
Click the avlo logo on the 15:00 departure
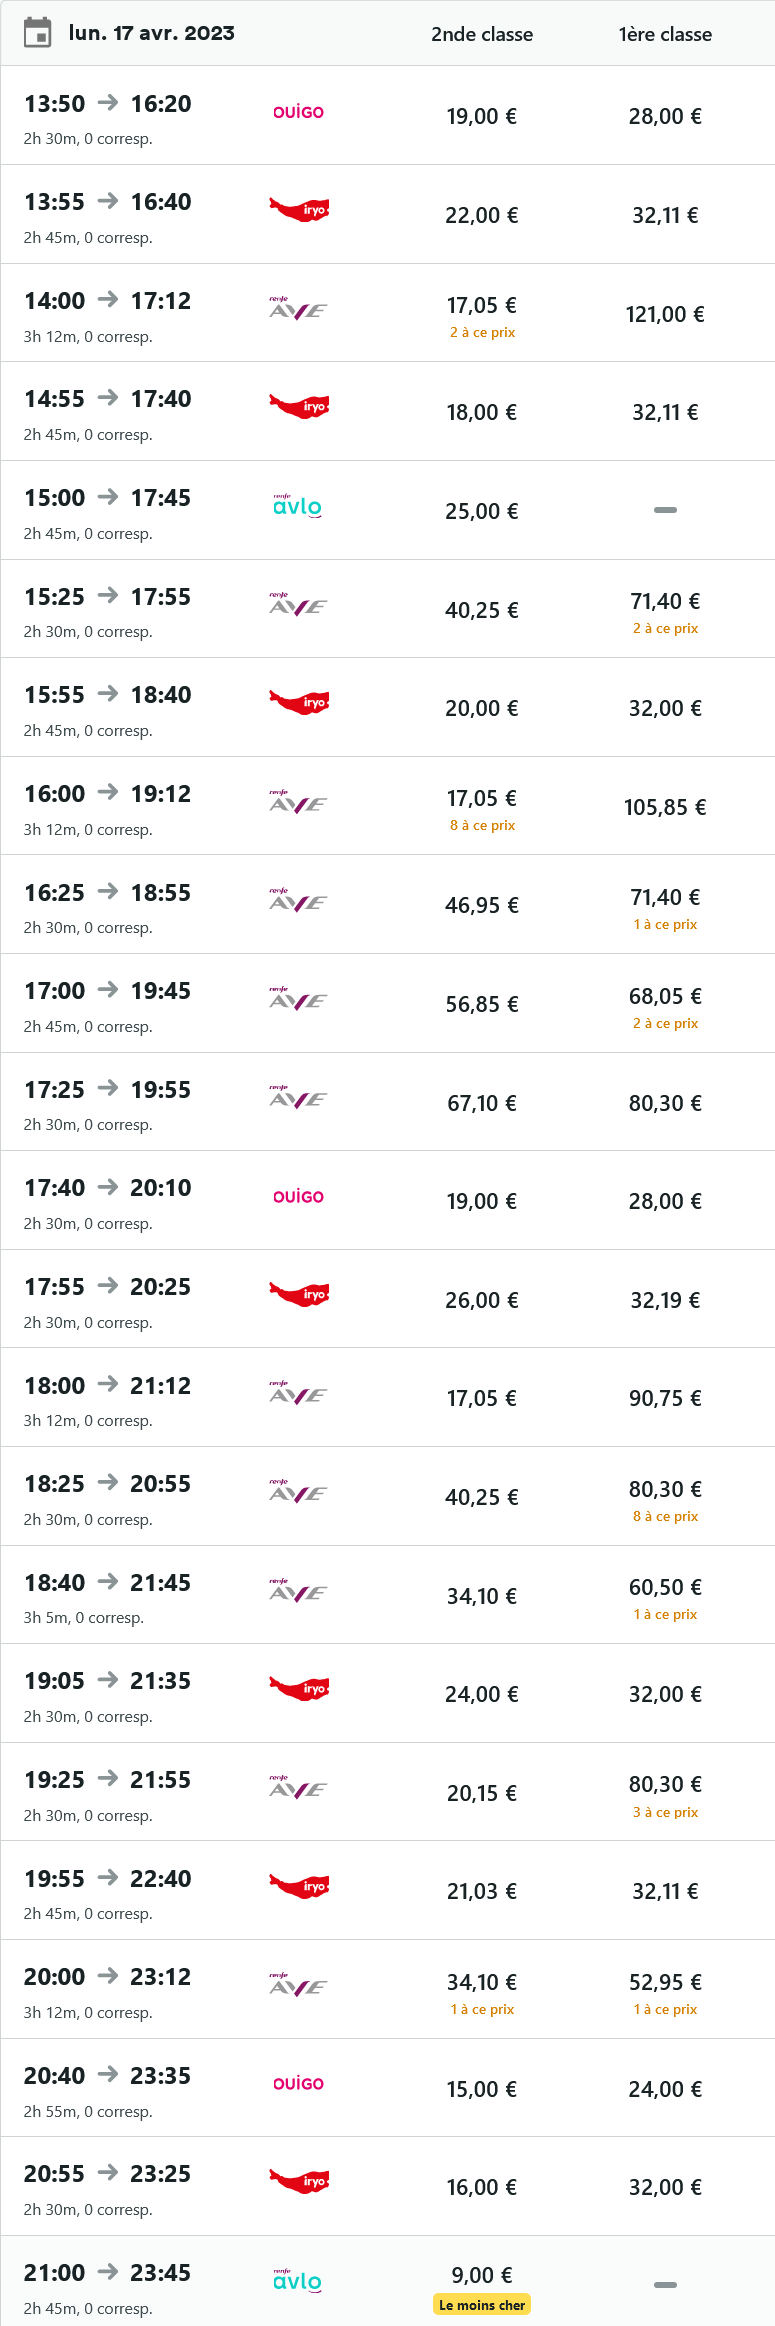[298, 506]
